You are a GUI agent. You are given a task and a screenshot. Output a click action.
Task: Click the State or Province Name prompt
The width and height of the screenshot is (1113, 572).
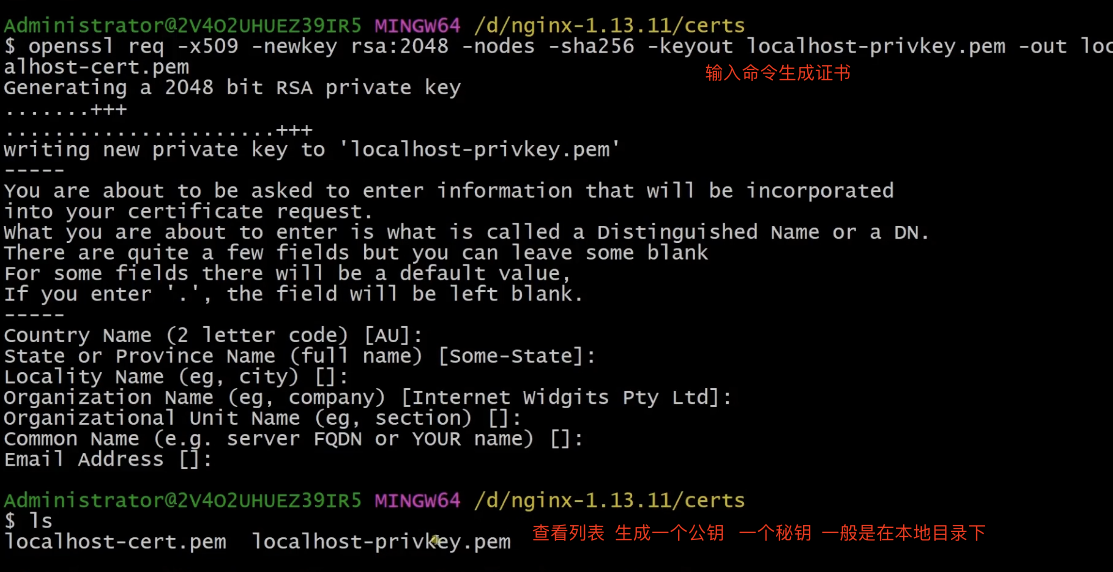(x=300, y=356)
